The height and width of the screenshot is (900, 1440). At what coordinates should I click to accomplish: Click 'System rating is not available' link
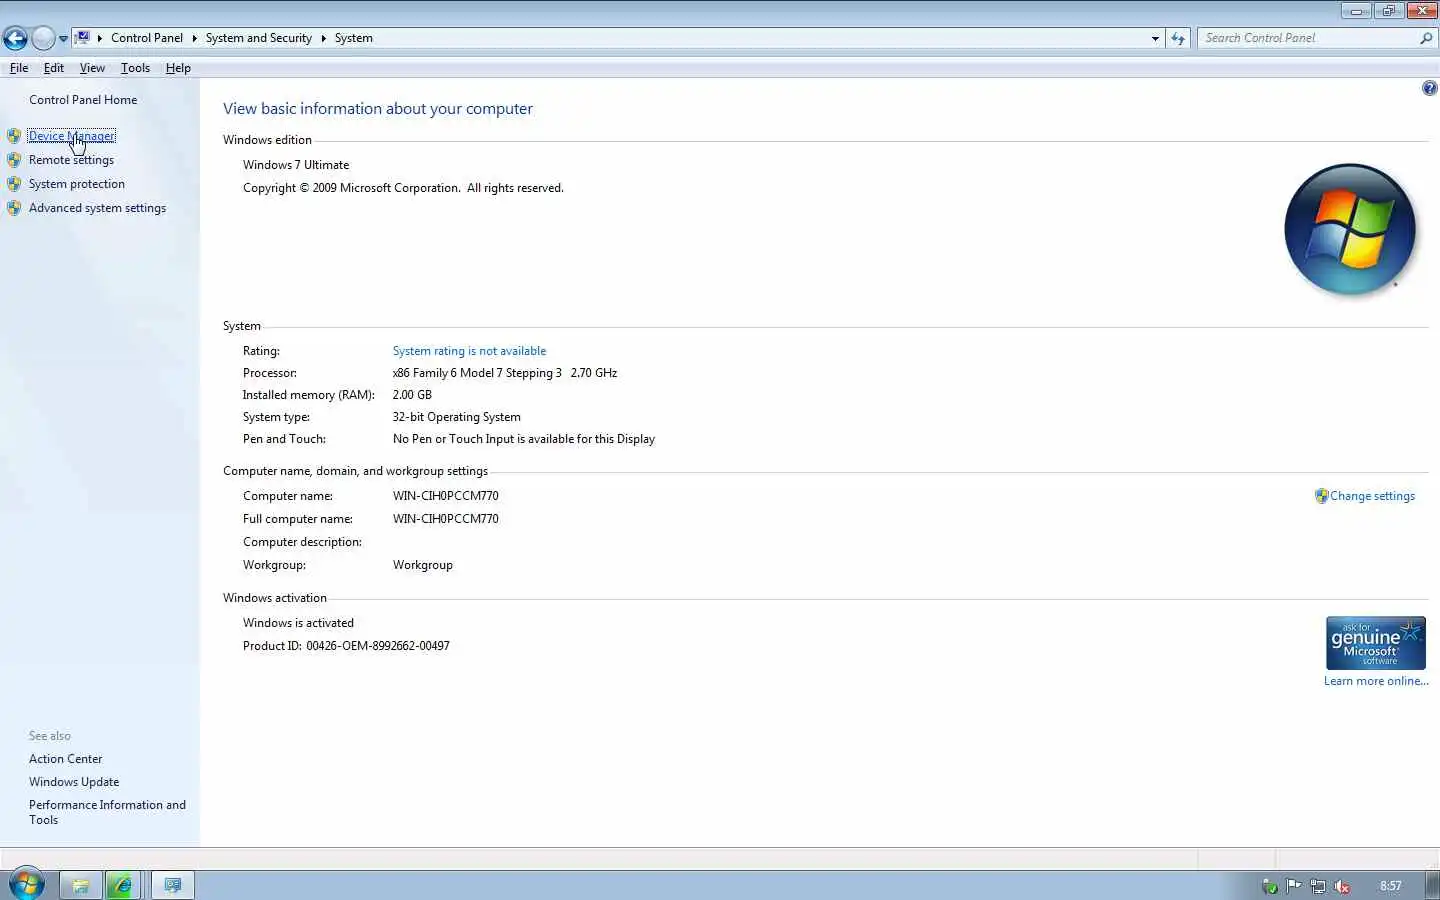point(469,351)
